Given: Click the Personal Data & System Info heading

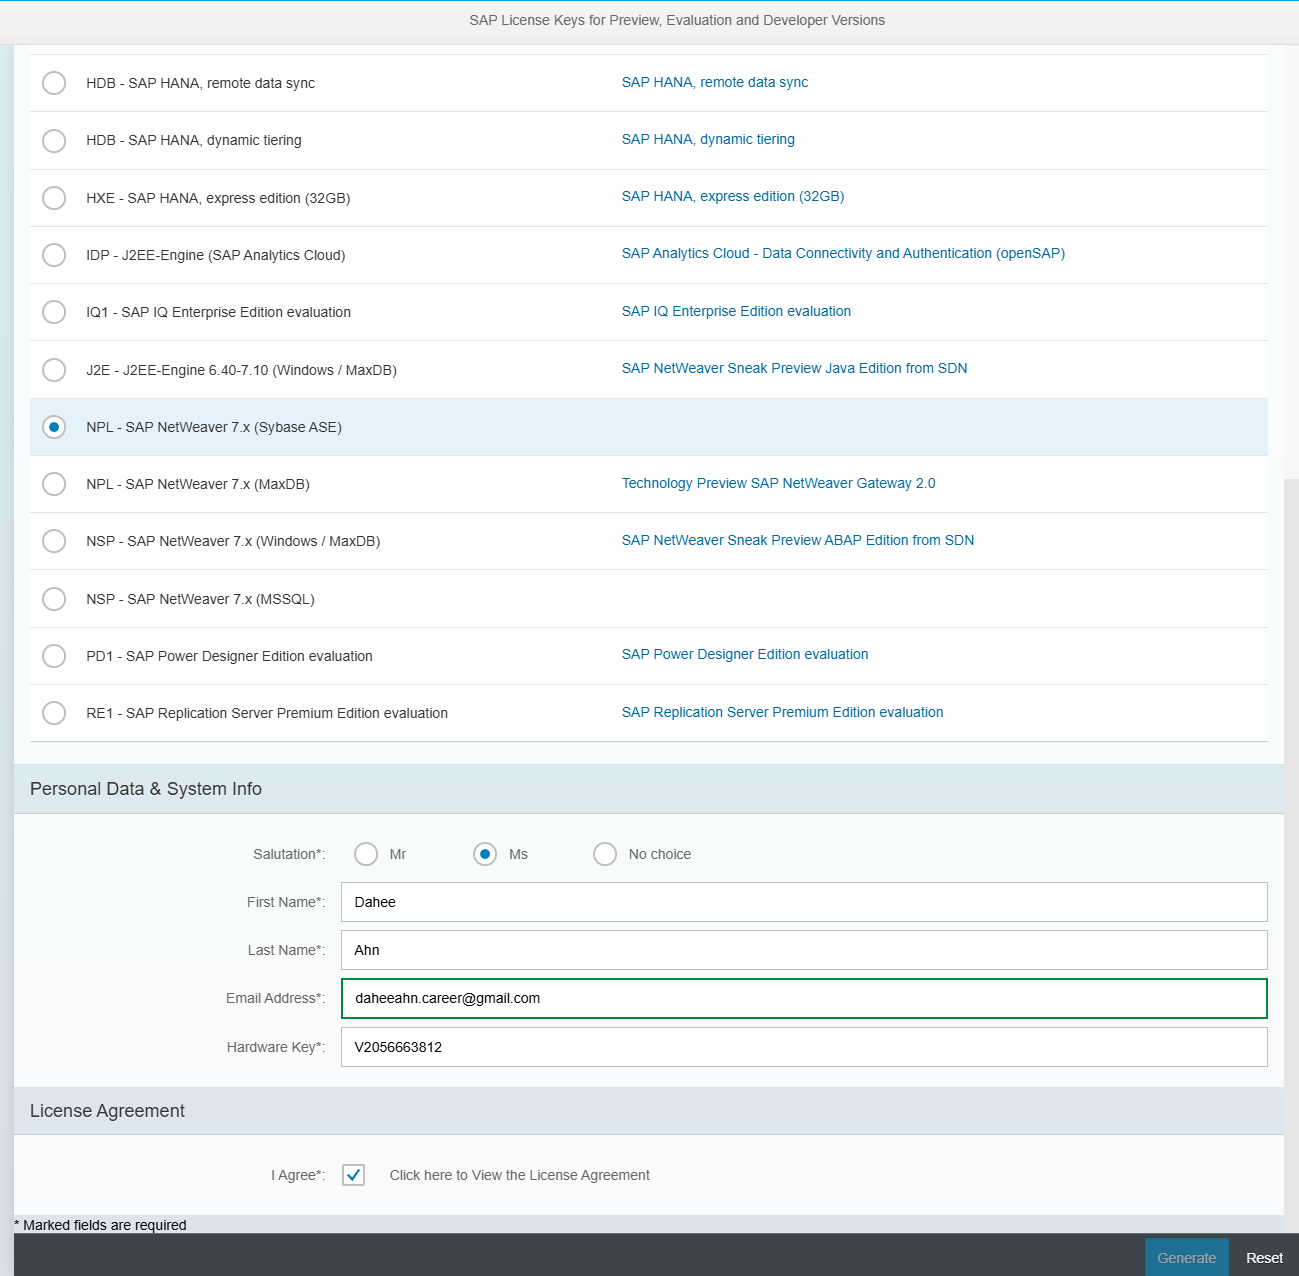Looking at the screenshot, I should tap(146, 789).
